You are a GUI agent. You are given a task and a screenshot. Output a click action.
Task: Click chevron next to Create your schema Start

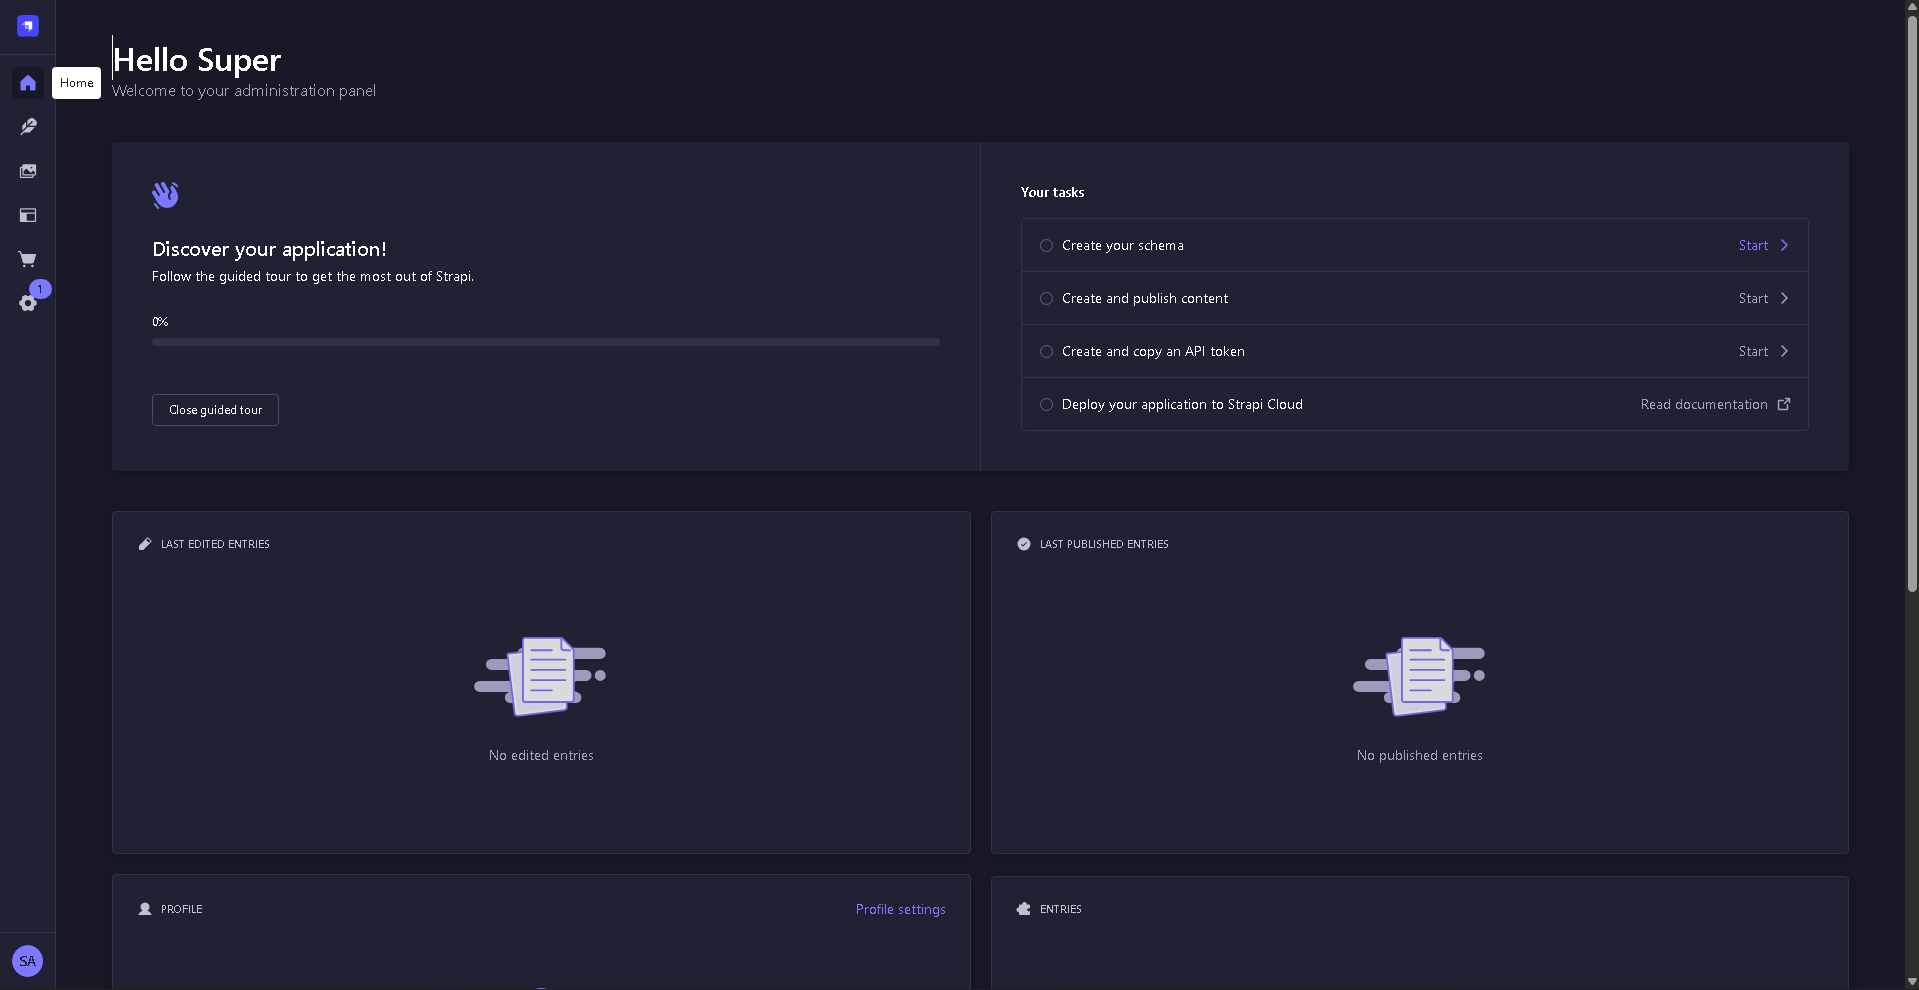coord(1784,245)
